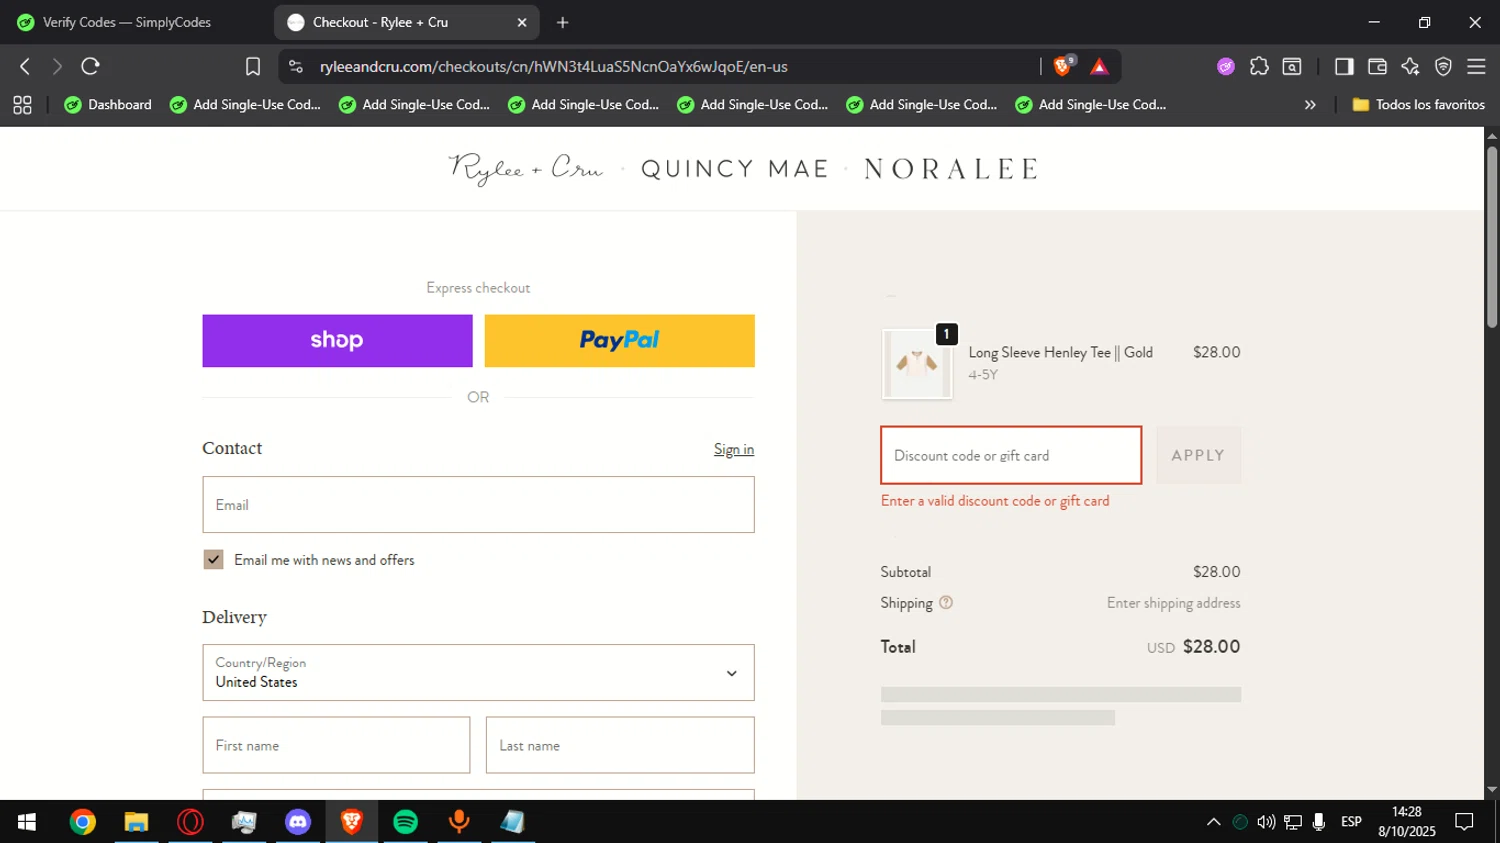Open Todos los favoritos folder
Image resolution: width=1500 pixels, height=843 pixels.
[x=1418, y=104]
